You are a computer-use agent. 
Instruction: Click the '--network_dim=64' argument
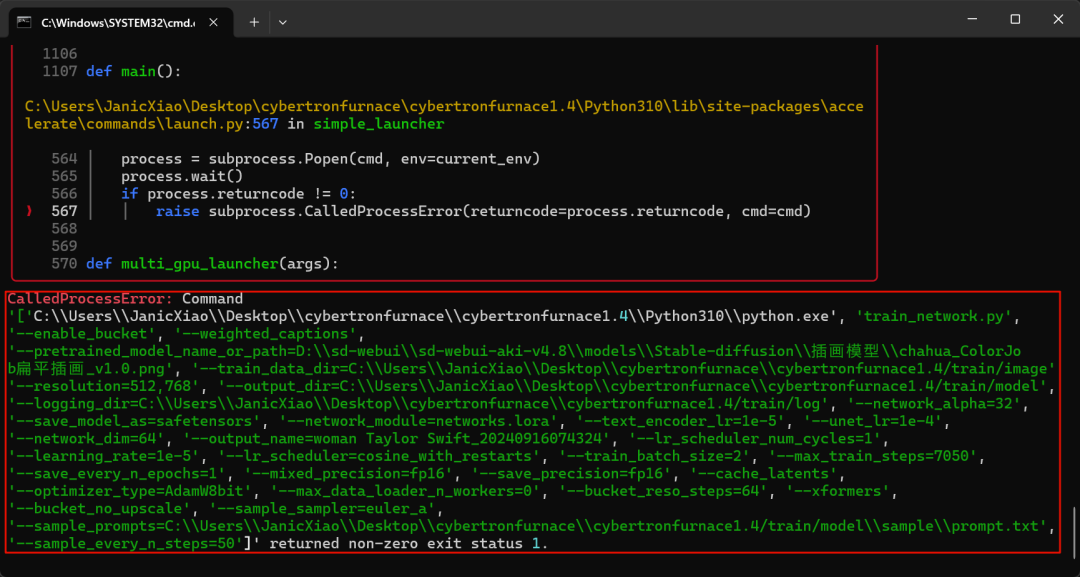coord(86,439)
